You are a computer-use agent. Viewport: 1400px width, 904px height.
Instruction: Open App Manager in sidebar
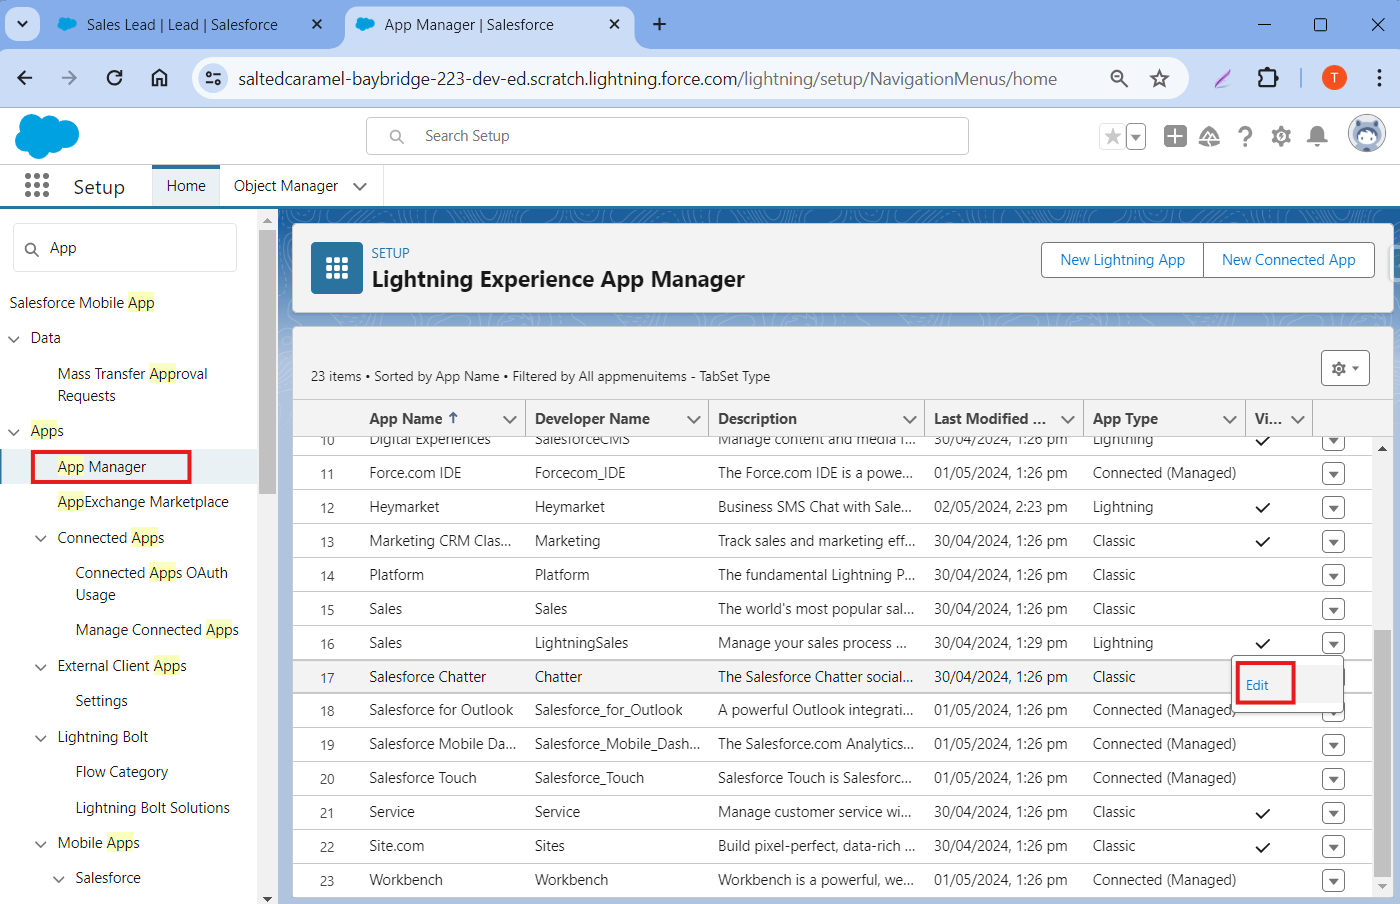(102, 467)
